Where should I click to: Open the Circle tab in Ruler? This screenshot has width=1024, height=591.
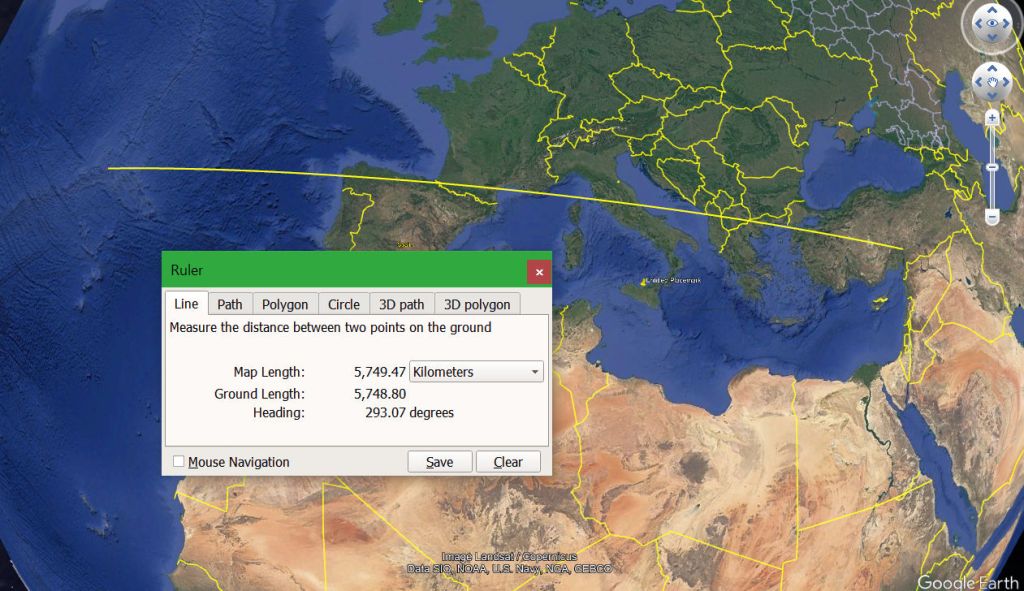[343, 304]
